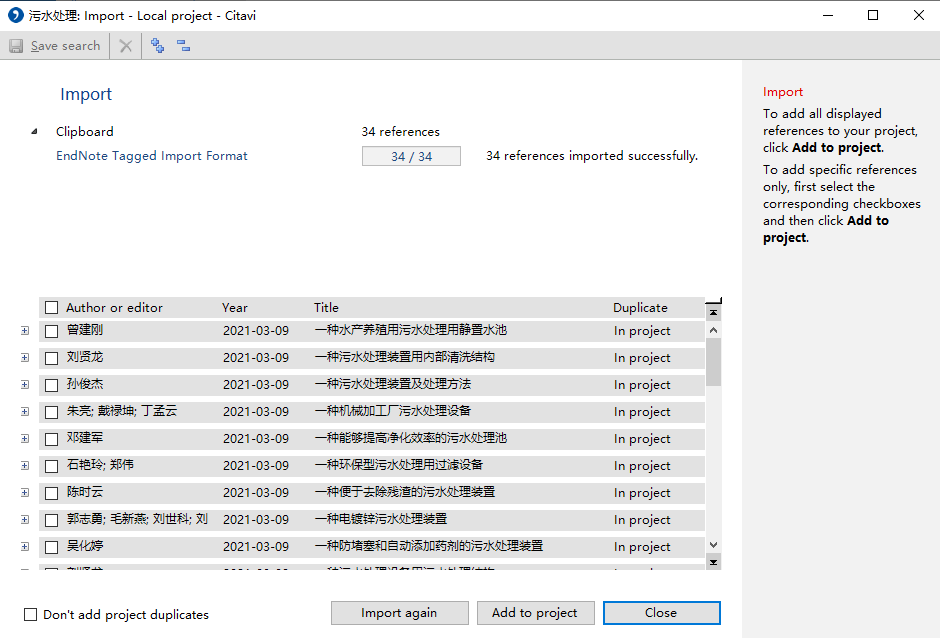Click scrollbar down arrow in reference list
Image resolution: width=940 pixels, height=638 pixels.
pyautogui.click(x=713, y=545)
